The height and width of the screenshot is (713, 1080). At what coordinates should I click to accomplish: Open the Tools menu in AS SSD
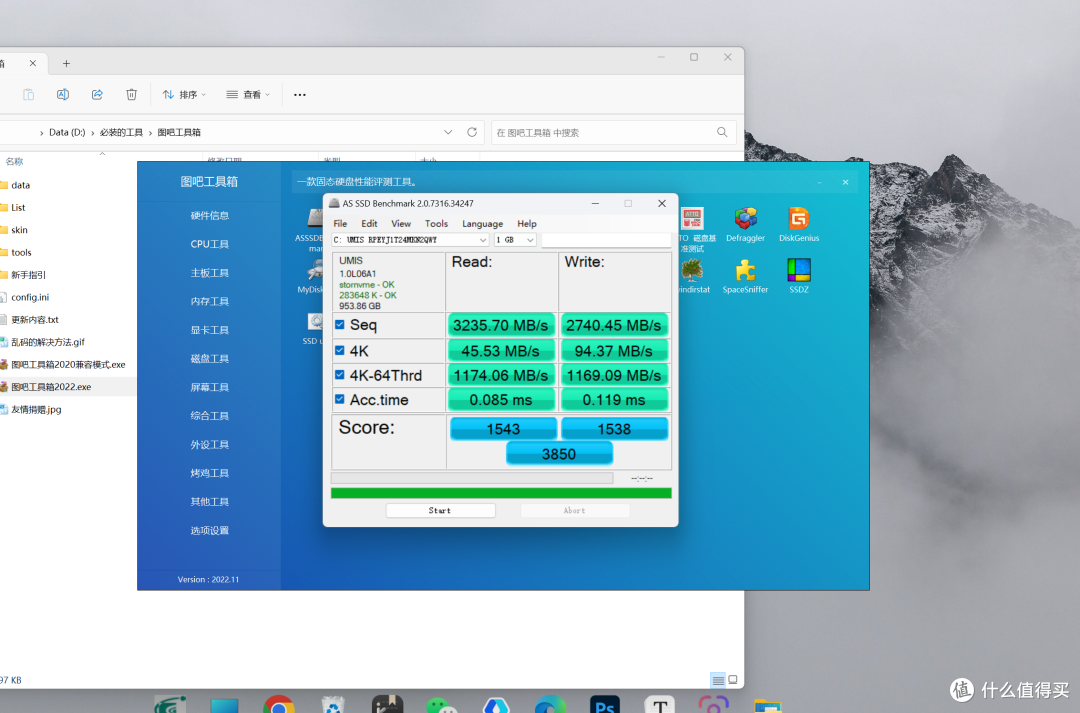point(436,224)
